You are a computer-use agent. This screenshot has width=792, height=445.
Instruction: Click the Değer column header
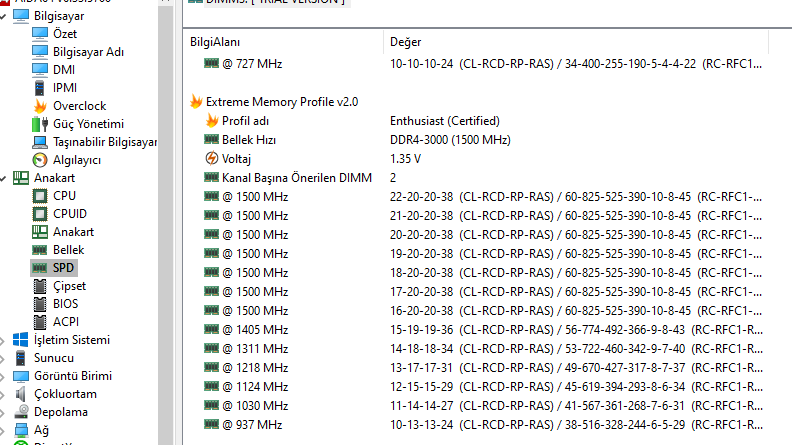pos(405,42)
